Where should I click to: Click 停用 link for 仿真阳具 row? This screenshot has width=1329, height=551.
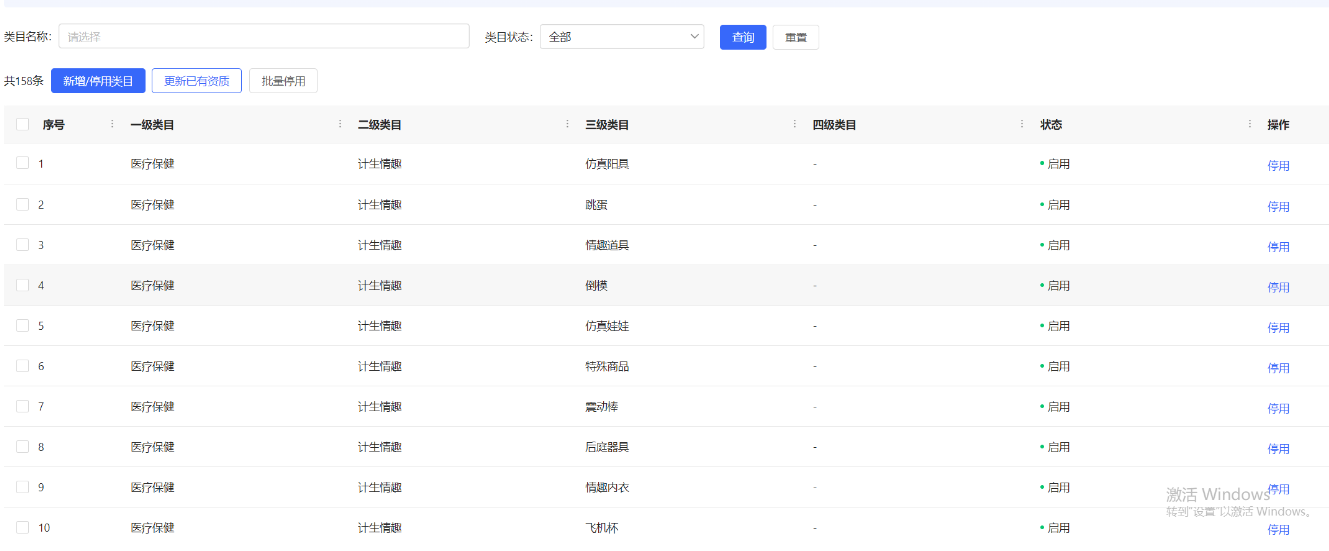coord(1278,166)
